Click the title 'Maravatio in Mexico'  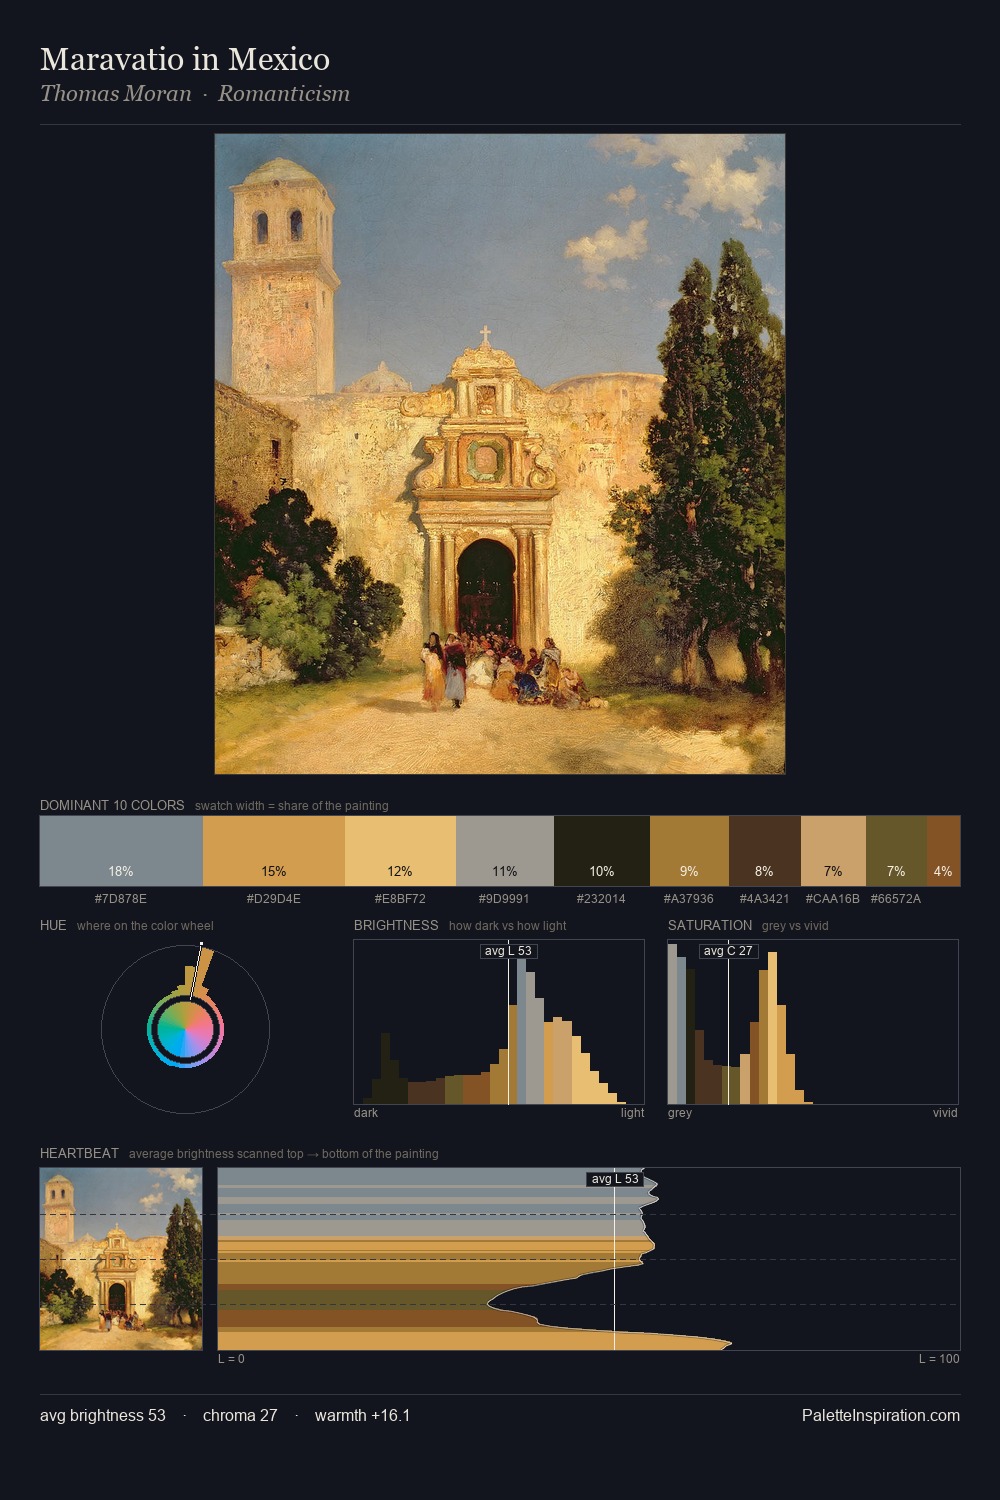tap(185, 59)
